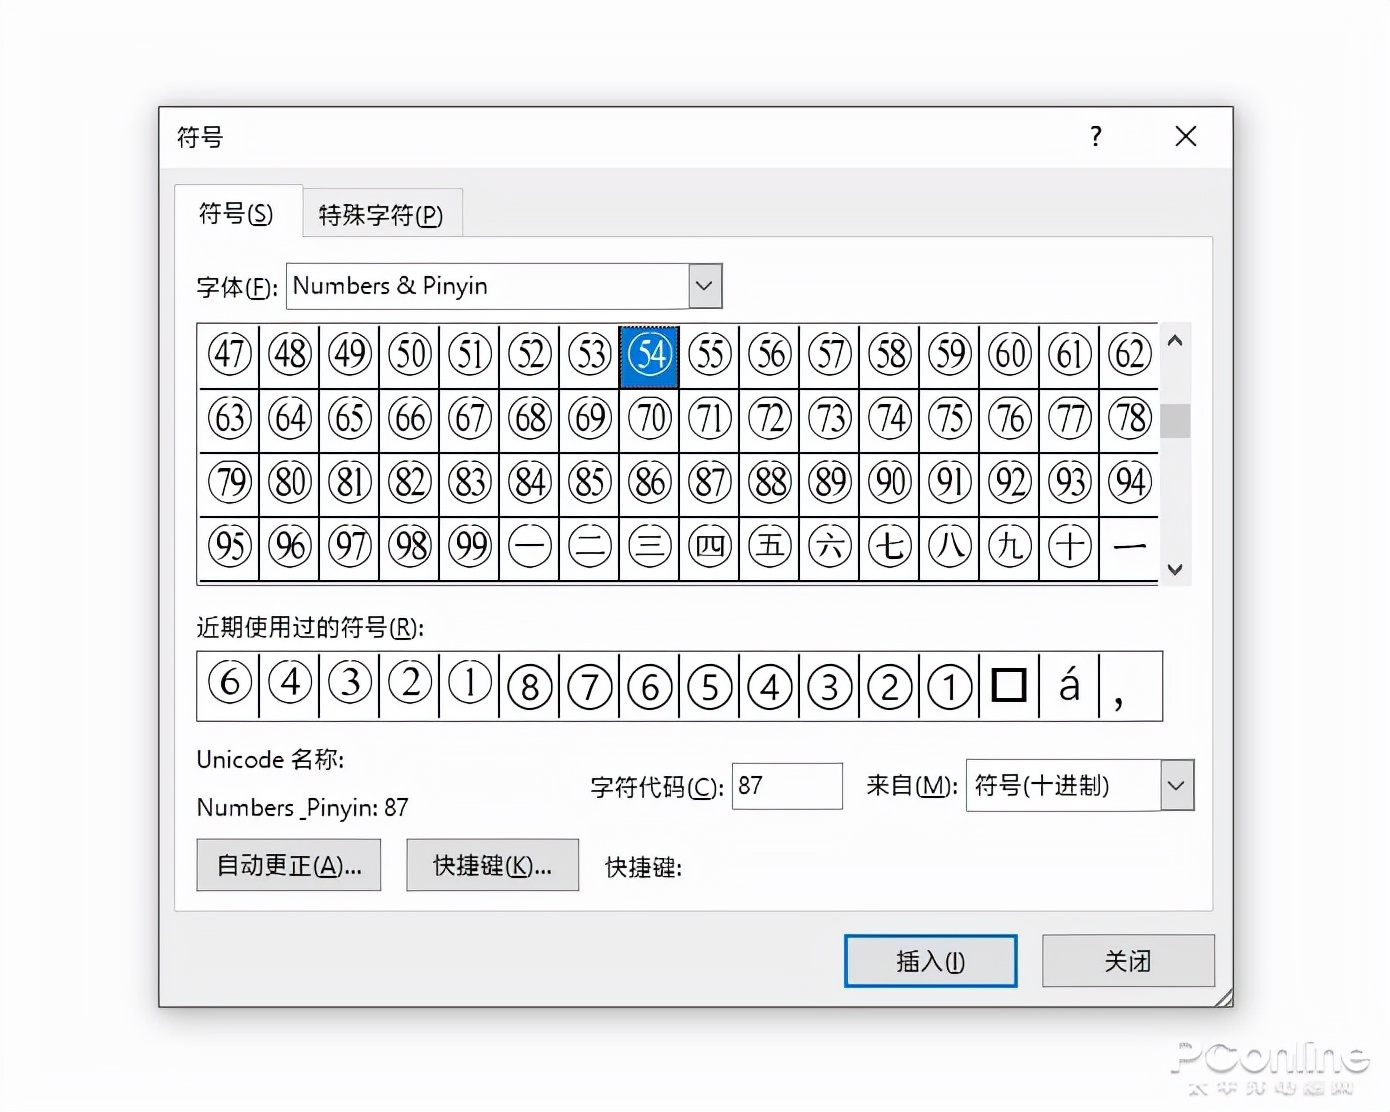Select the circled Chinese numeral 四 symbol
The image size is (1390, 1112).
click(x=709, y=546)
